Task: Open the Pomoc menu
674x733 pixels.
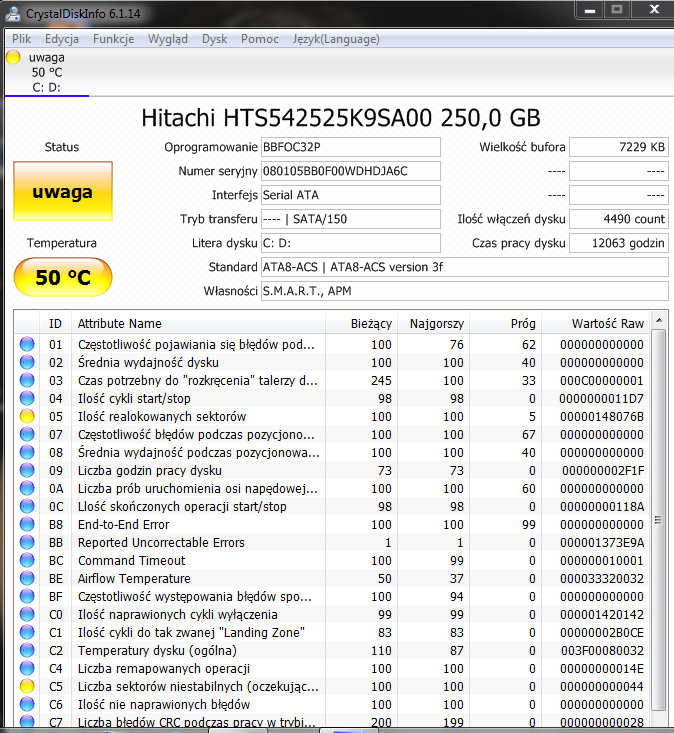Action: (260, 39)
